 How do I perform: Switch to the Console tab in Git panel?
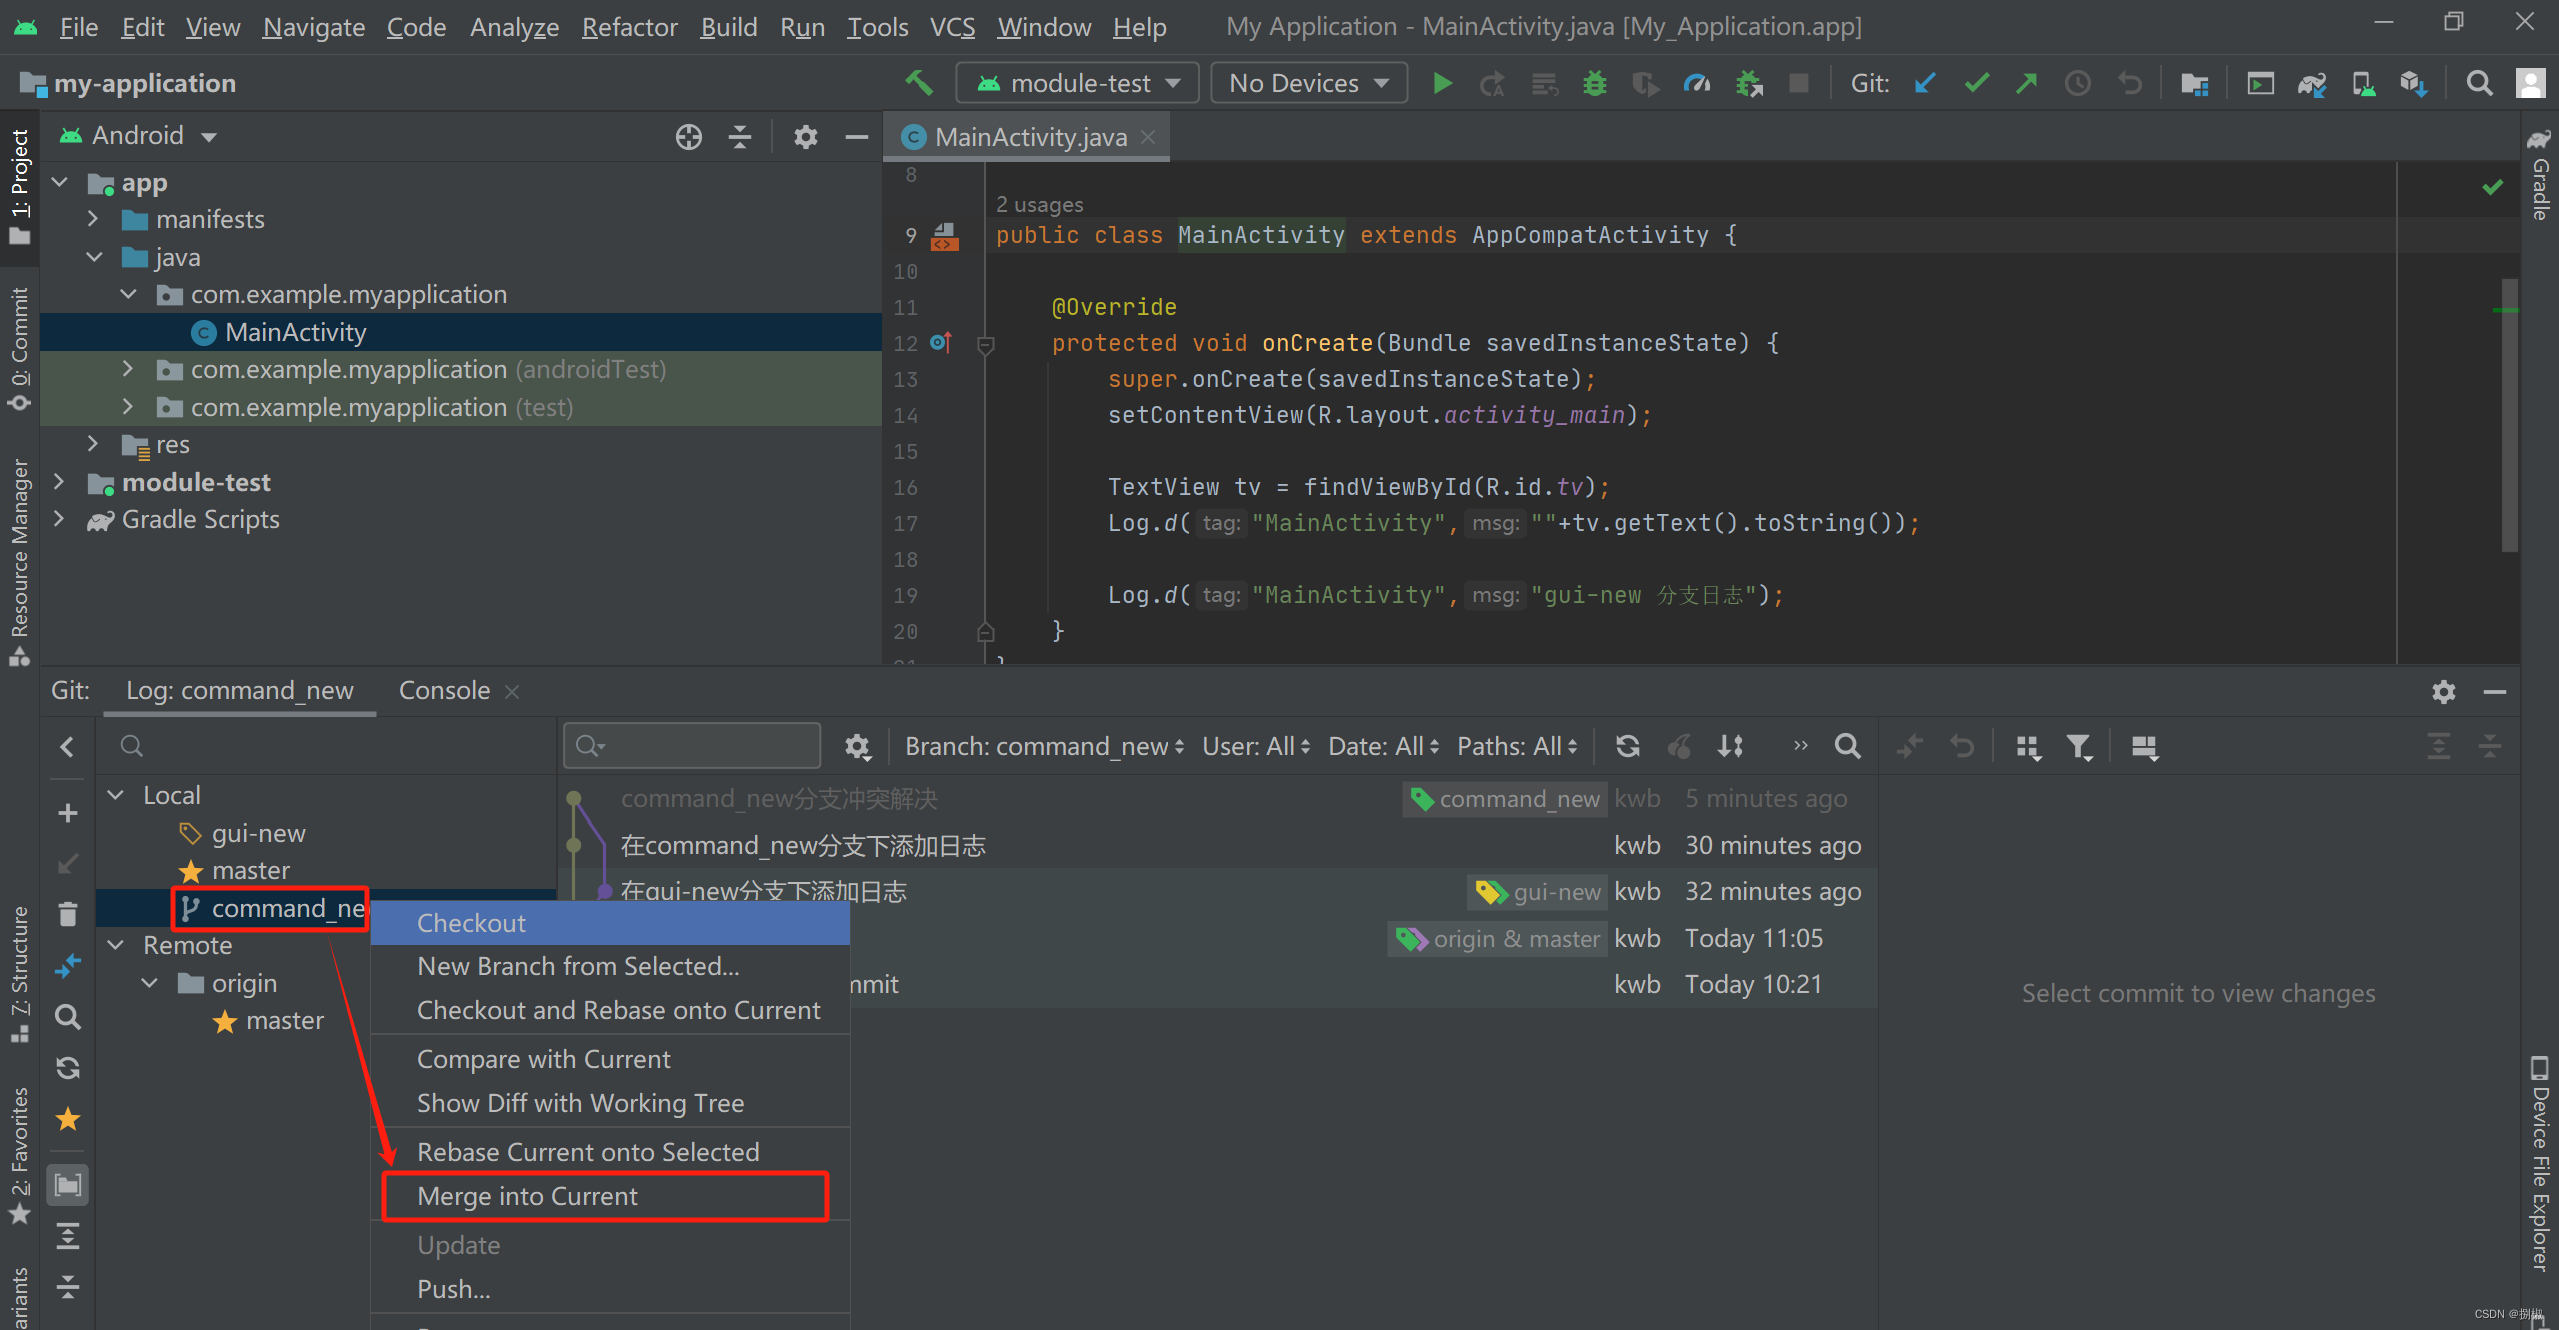click(443, 689)
